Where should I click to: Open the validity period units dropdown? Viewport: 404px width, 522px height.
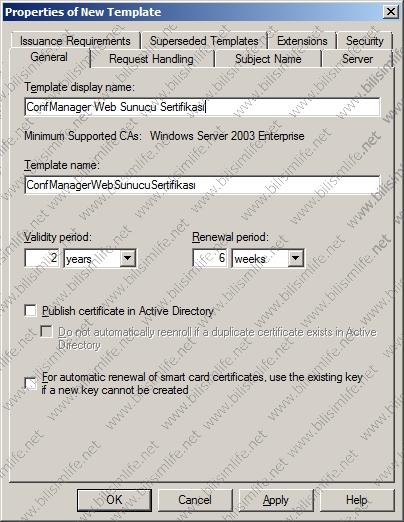(128, 258)
